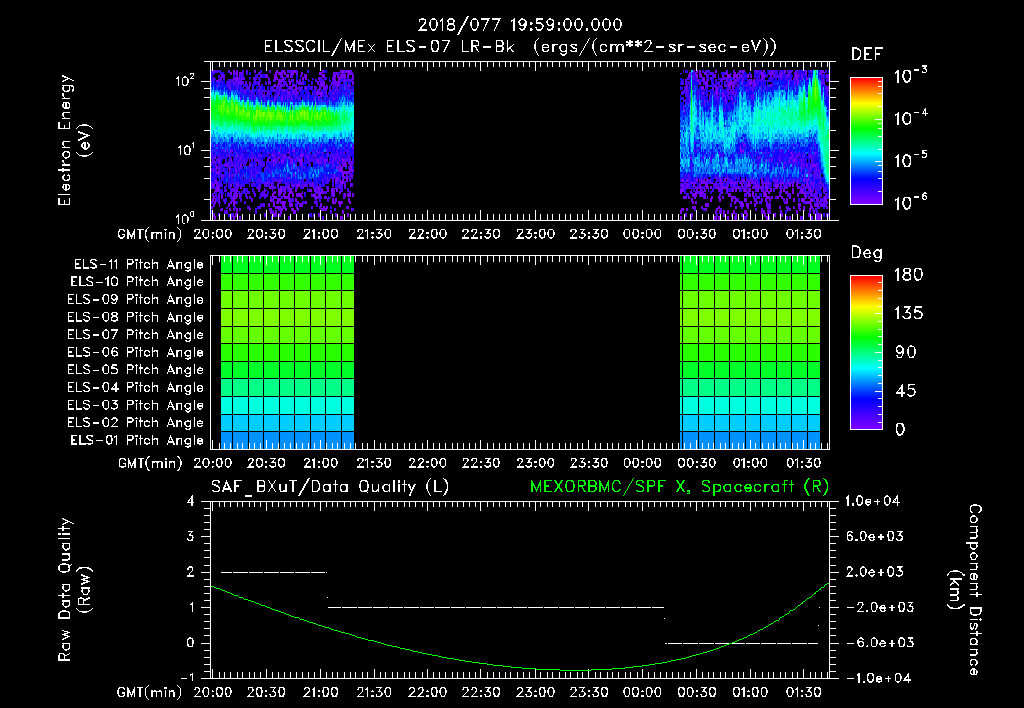Click the data quality line at level 0
The height and width of the screenshot is (708, 1024).
tap(741, 643)
